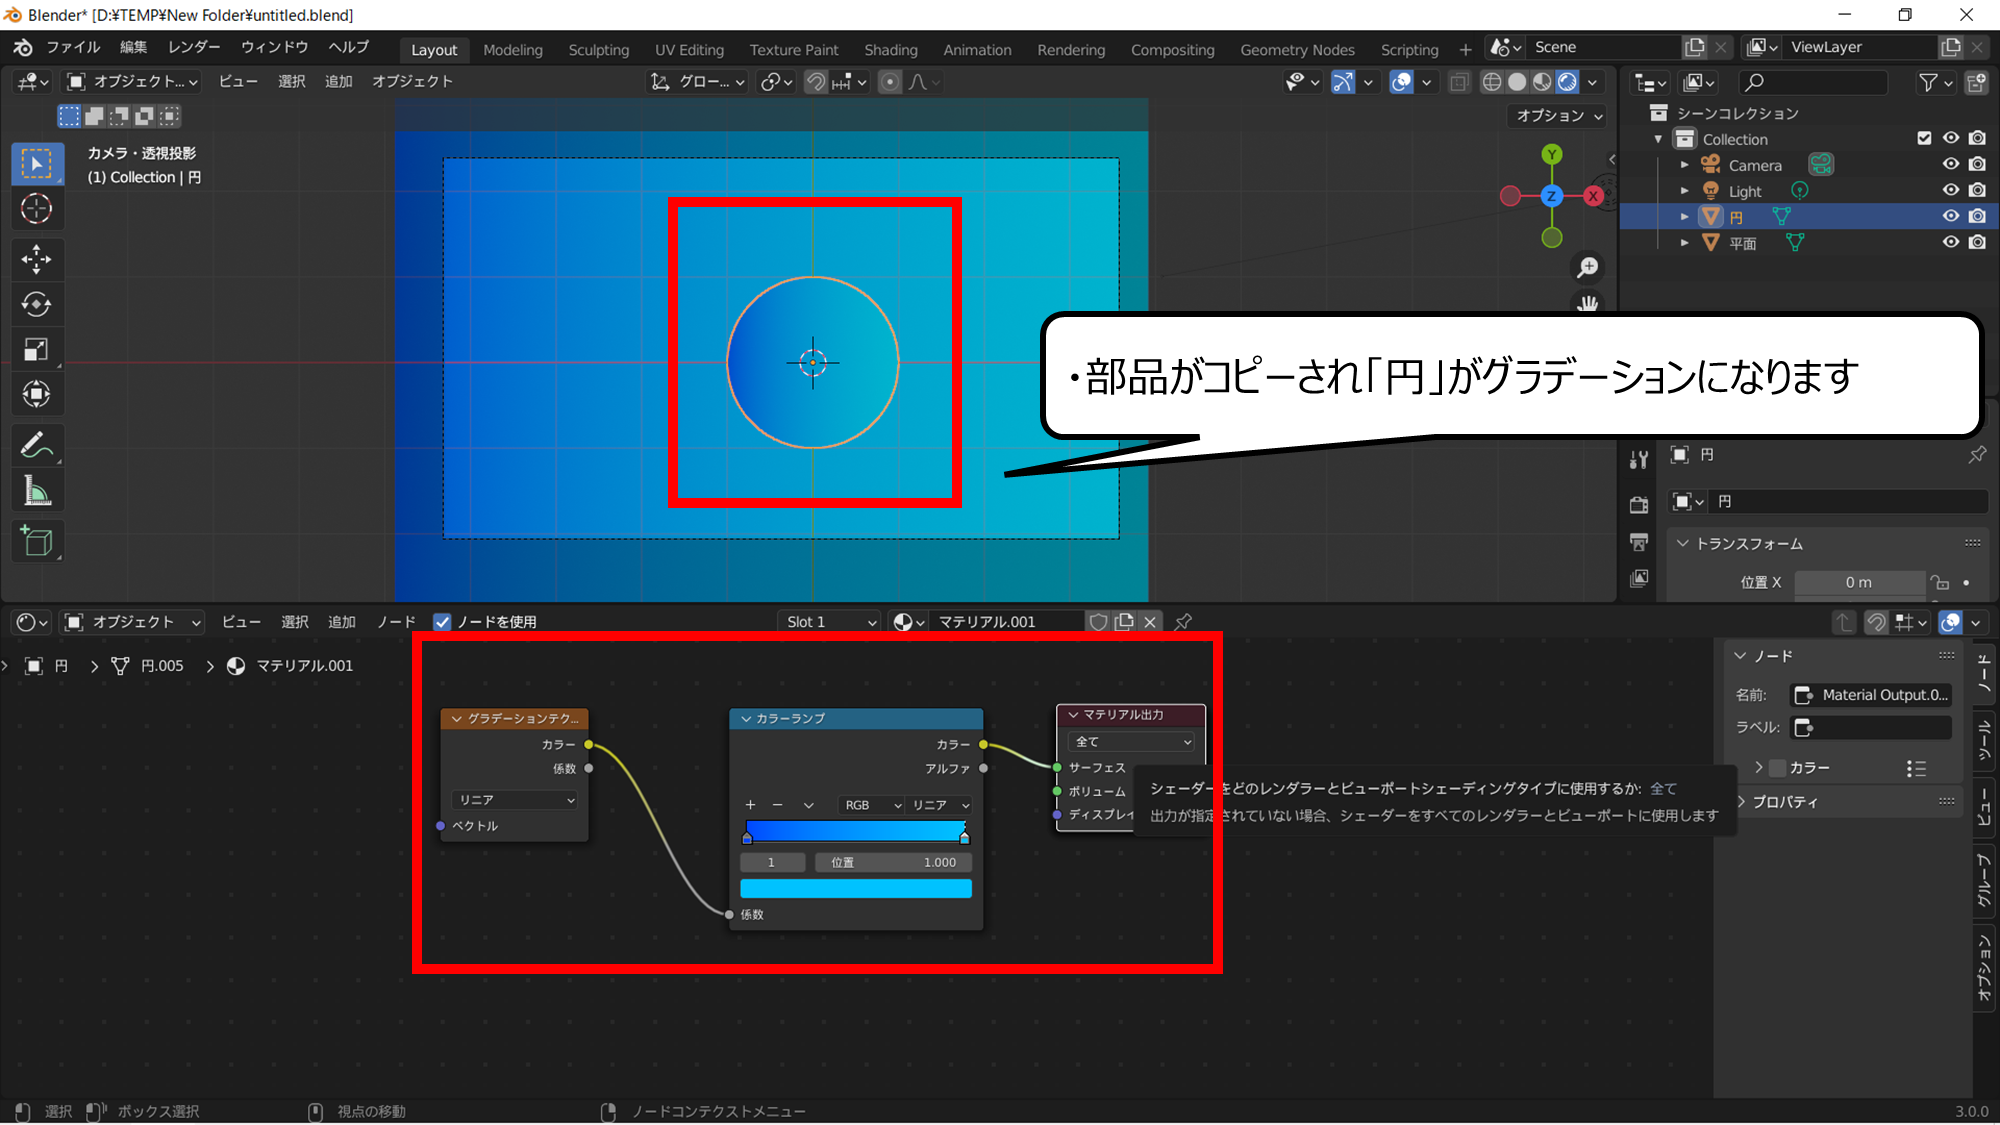The height and width of the screenshot is (1125, 2000).
Task: Open the transform orientation グロー dropdown
Action: (697, 82)
